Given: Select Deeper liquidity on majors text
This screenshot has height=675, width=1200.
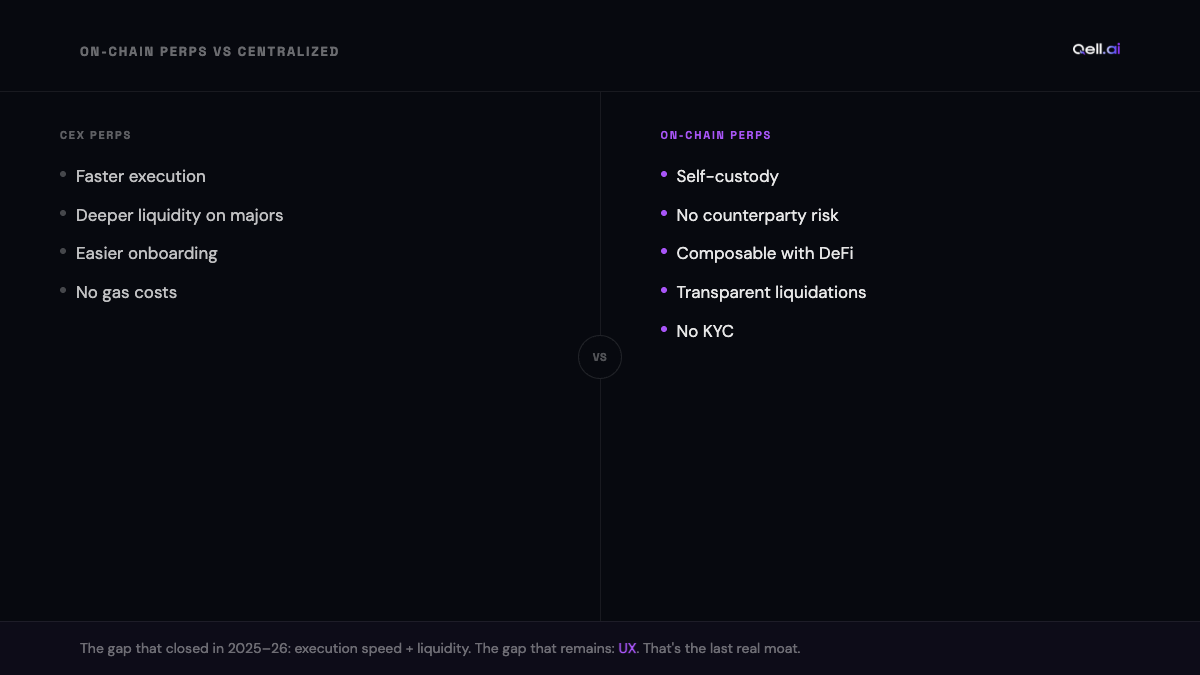Looking at the screenshot, I should pos(179,215).
